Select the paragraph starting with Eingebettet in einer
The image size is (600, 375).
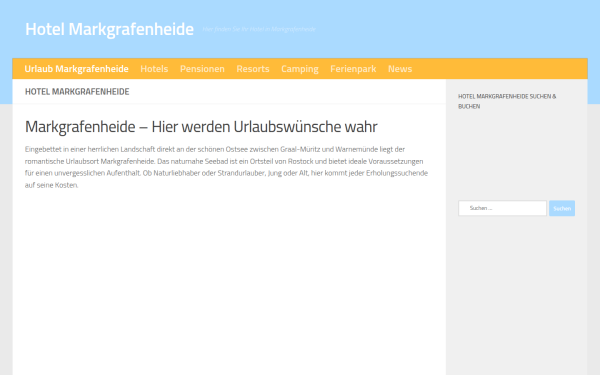pos(226,167)
